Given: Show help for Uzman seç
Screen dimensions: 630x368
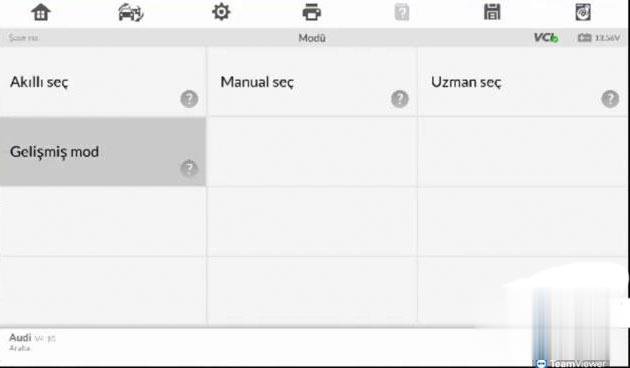Looking at the screenshot, I should click(x=610, y=99).
